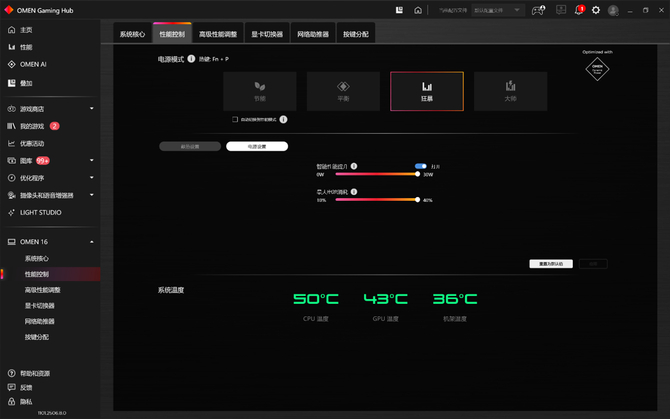Click the dimmed apply button beside reset

[593, 264]
